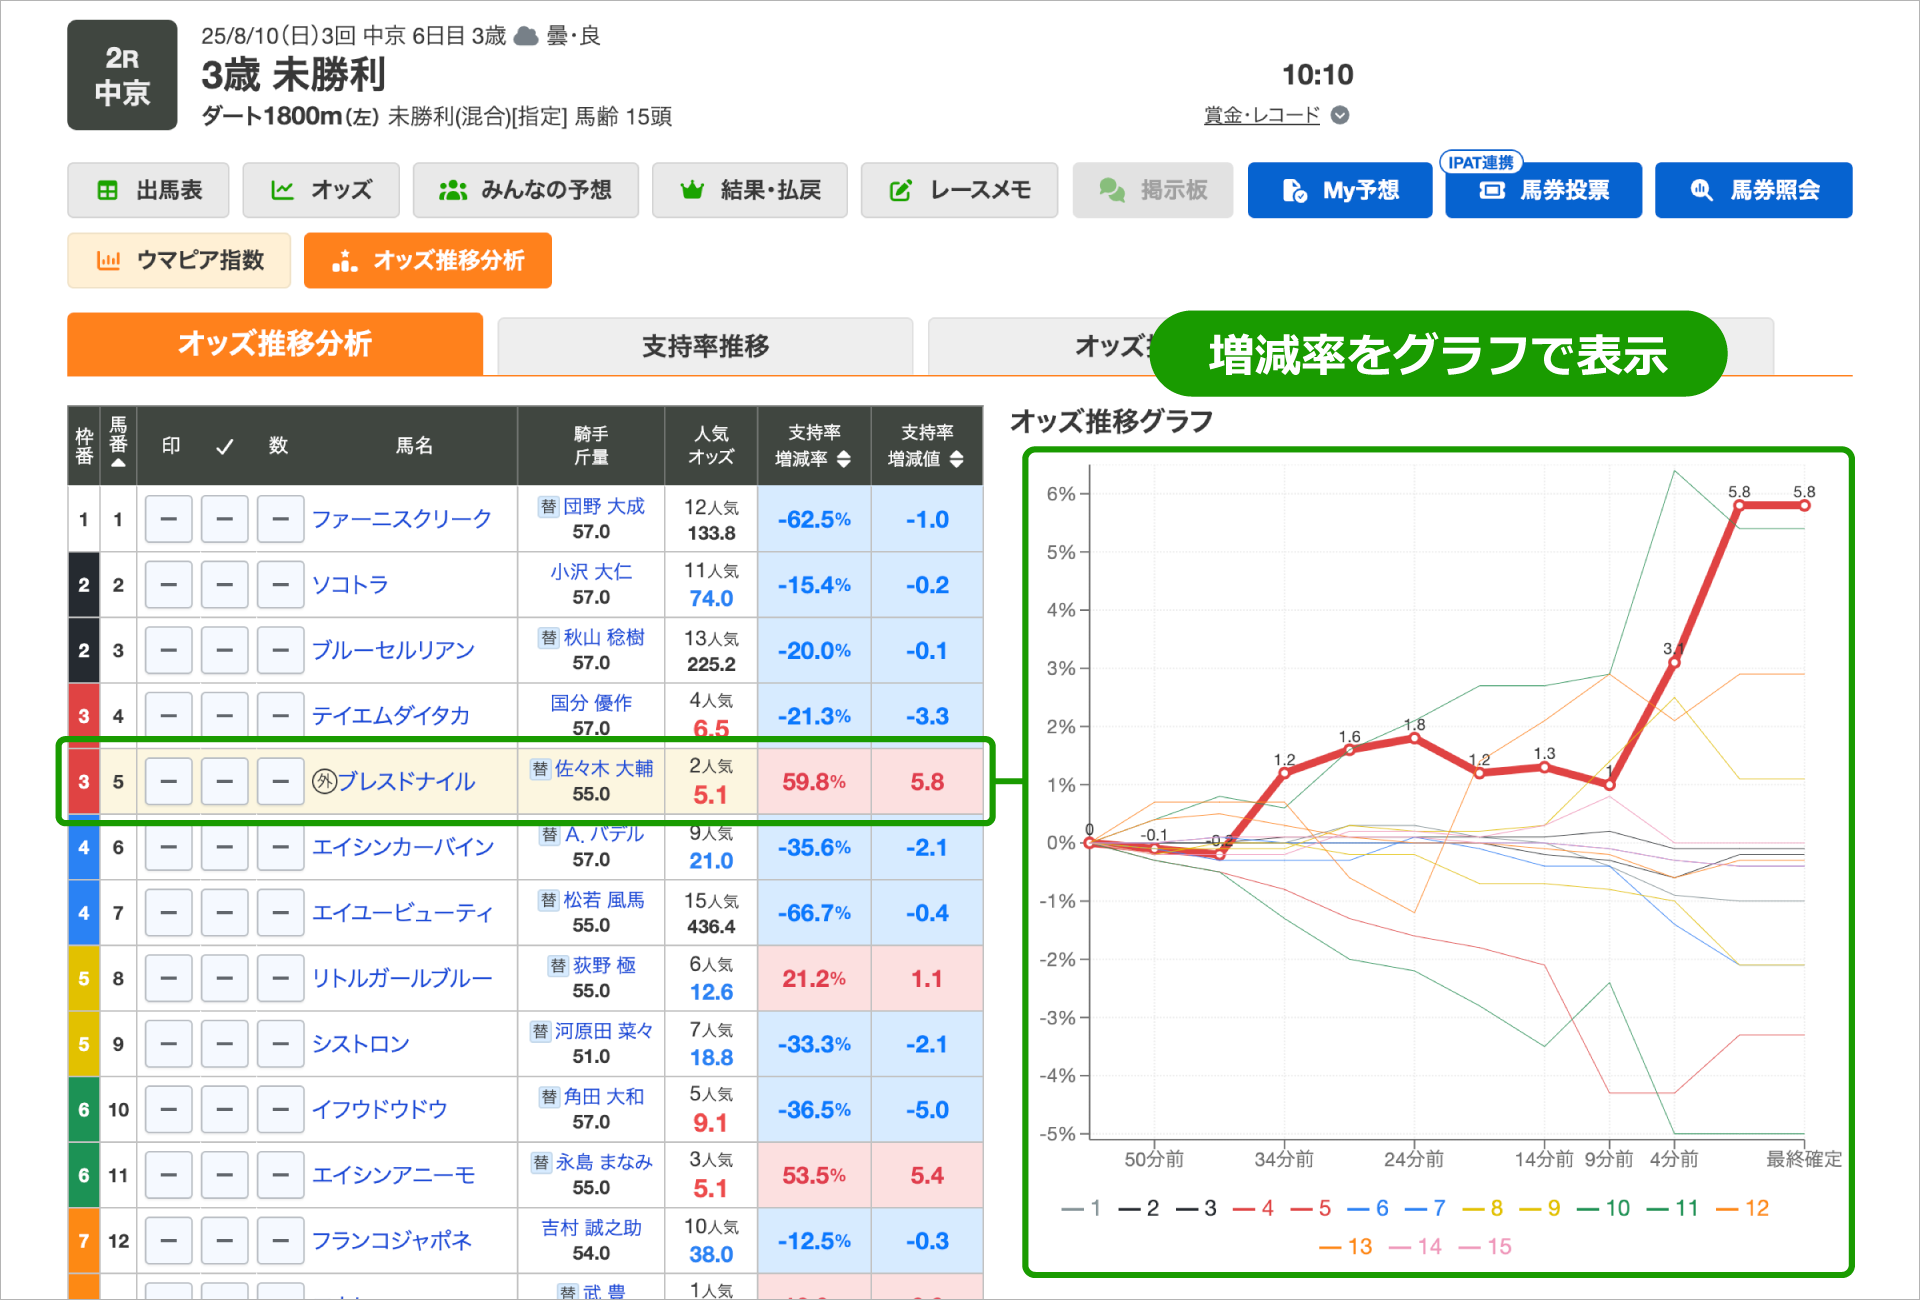The width and height of the screenshot is (1920, 1300).
Task: Open the オッズ chart icon button
Action: tap(321, 190)
